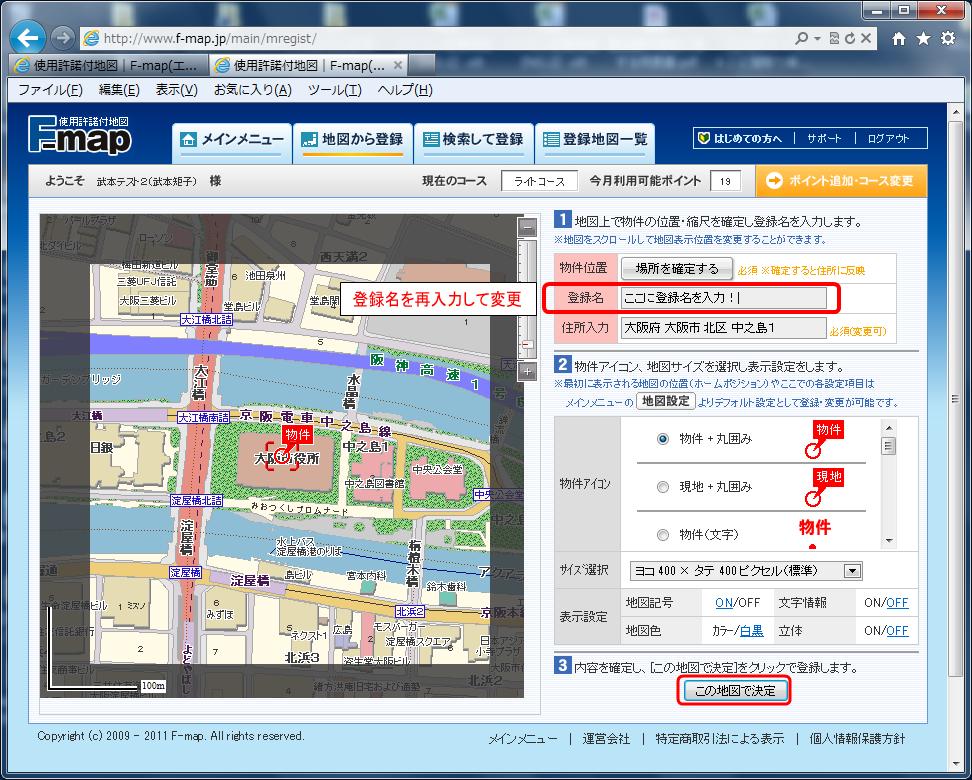Click the shield icon beside はじめての方へ
This screenshot has height=780, width=972.
click(x=705, y=137)
